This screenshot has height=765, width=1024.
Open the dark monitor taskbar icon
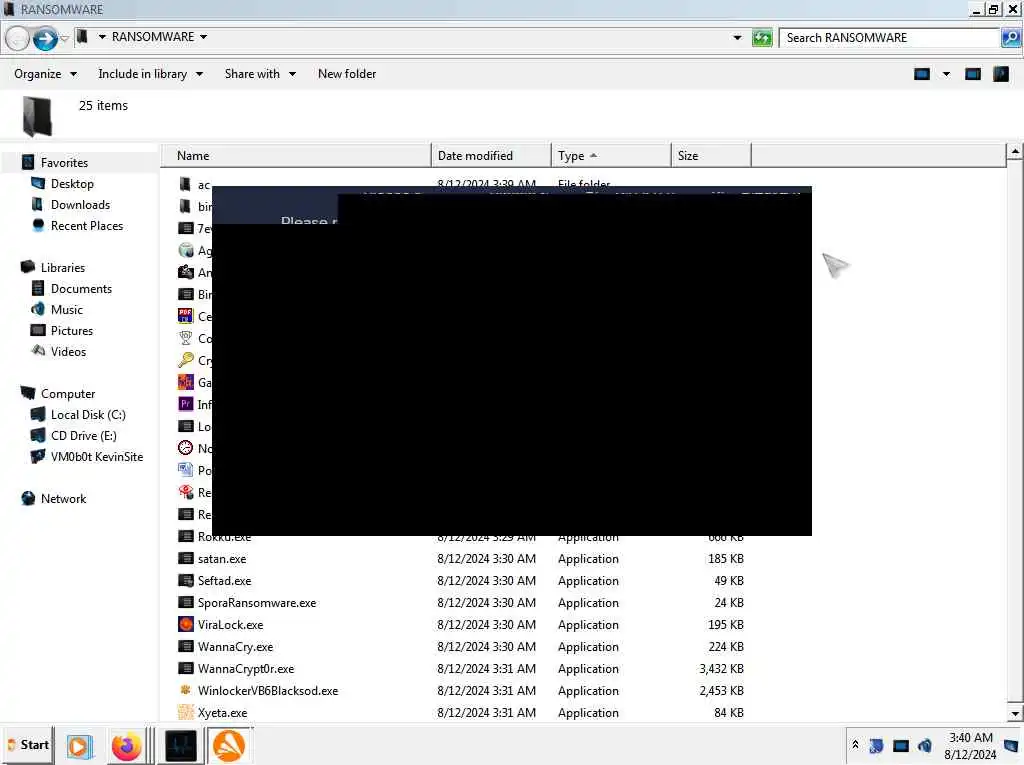click(180, 745)
